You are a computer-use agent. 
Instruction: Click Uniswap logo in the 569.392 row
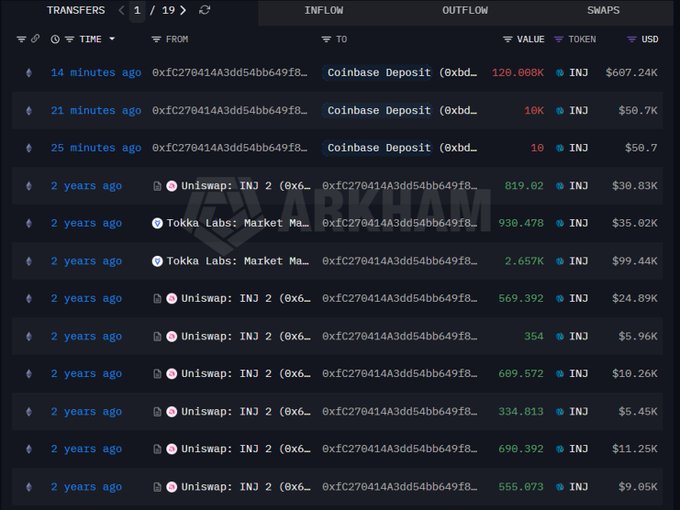[x=172, y=298]
